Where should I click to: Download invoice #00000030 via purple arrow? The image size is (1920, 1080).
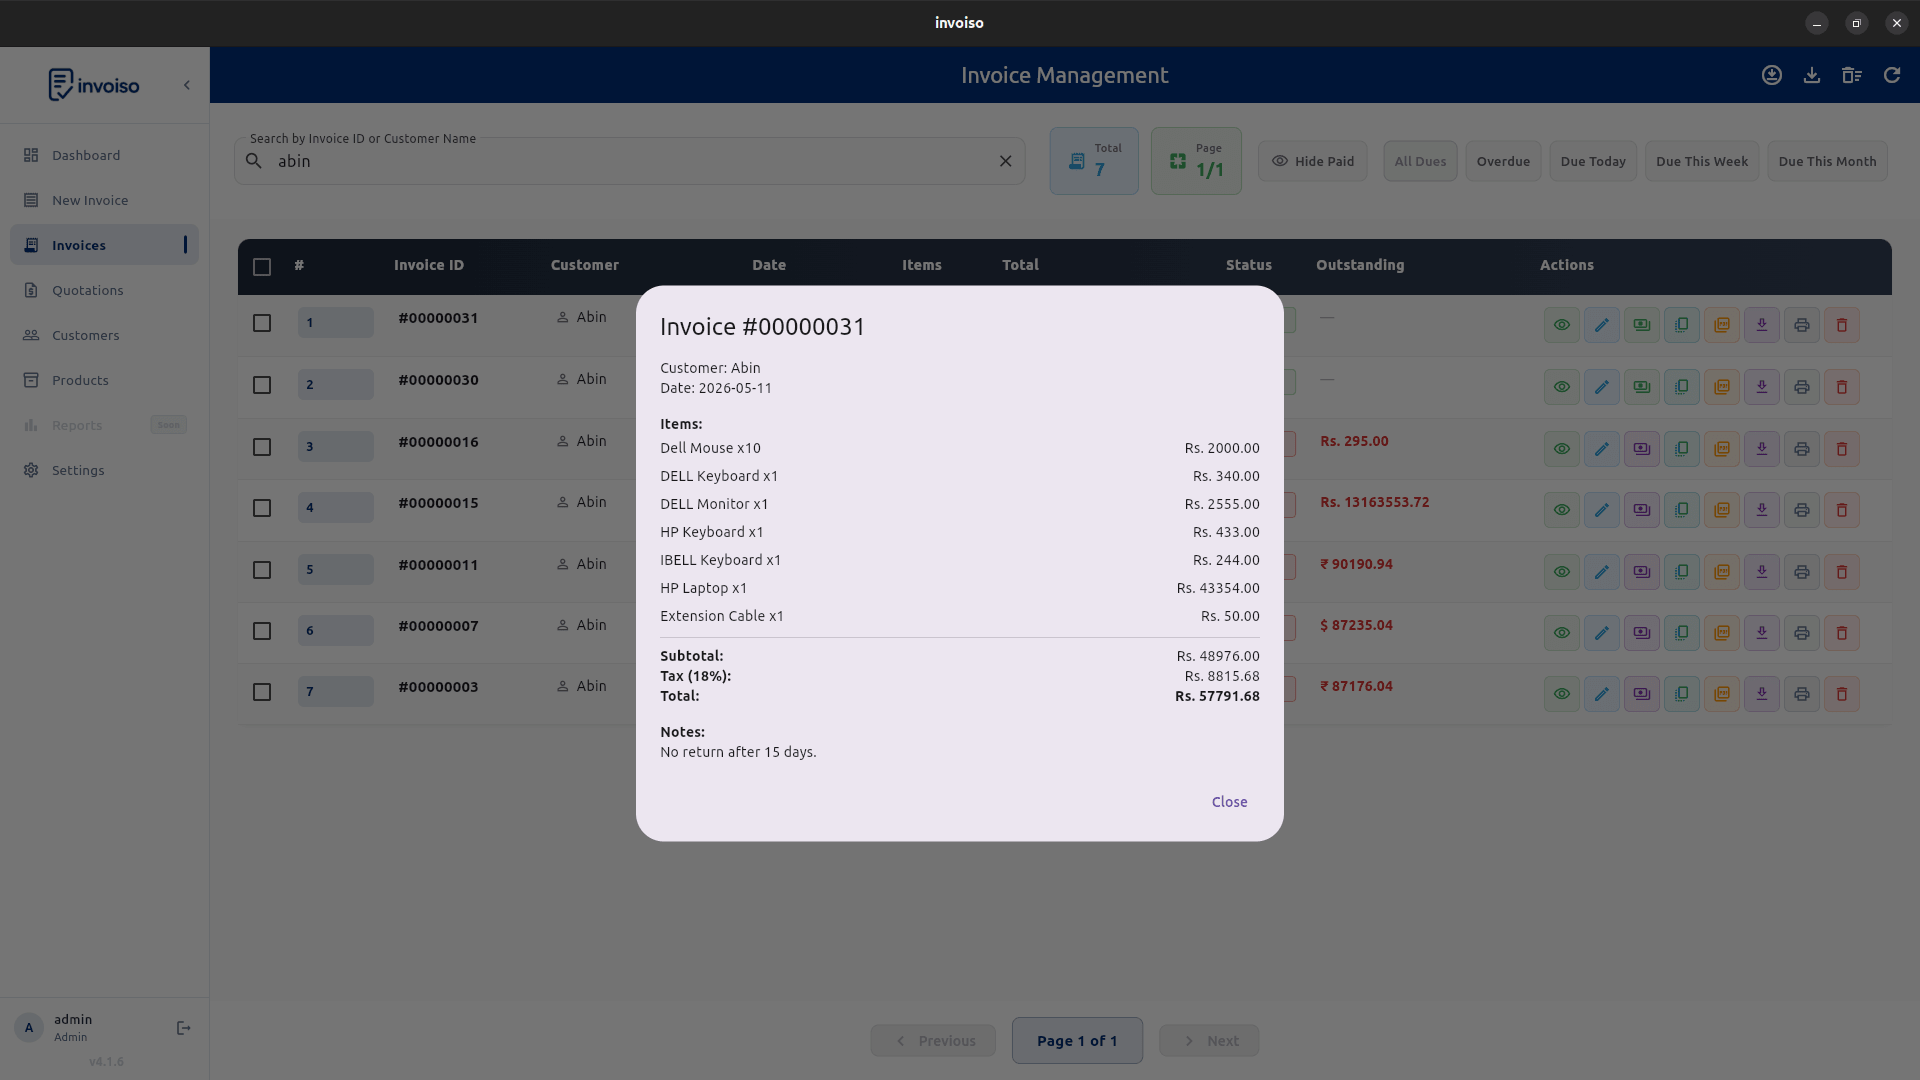1762,387
